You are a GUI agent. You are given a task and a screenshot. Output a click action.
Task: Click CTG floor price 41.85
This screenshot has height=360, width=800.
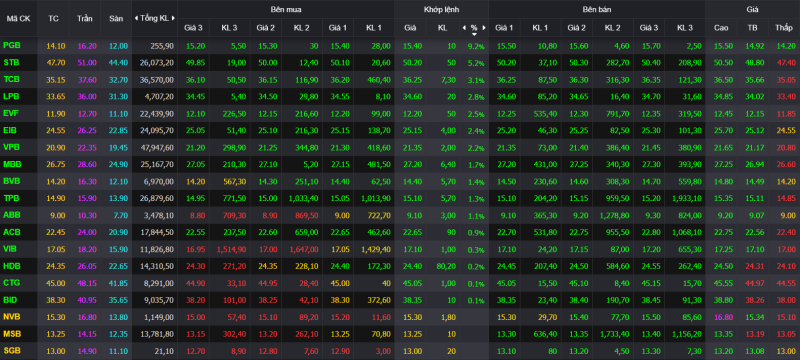tap(118, 283)
